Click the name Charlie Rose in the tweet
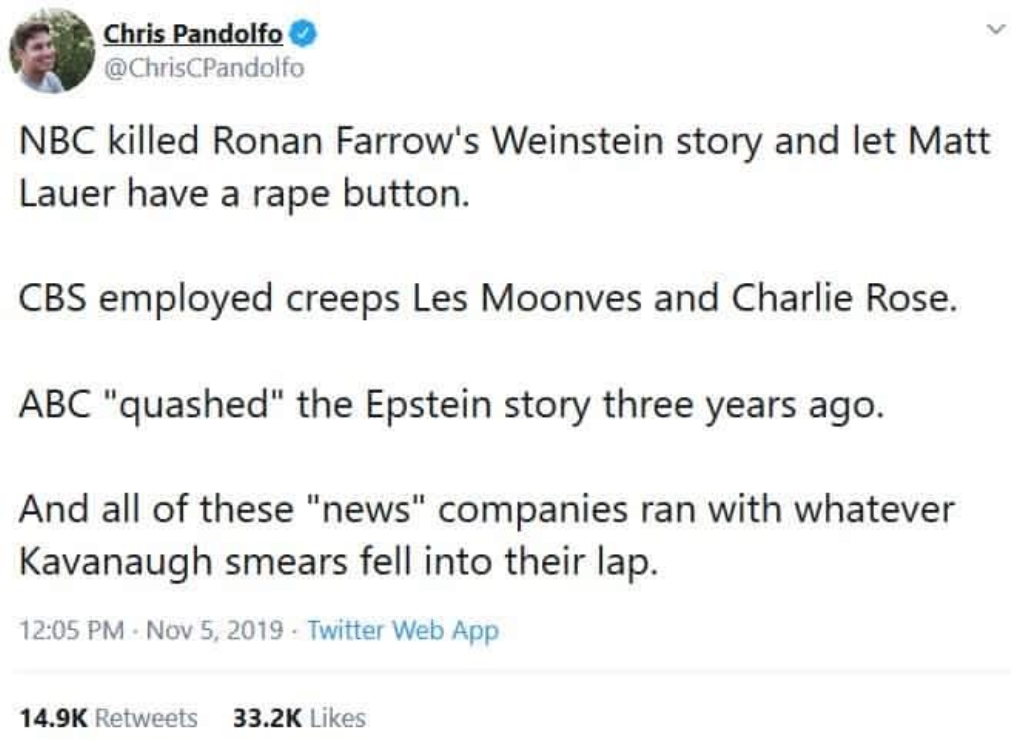The image size is (1024, 751). pos(844,298)
